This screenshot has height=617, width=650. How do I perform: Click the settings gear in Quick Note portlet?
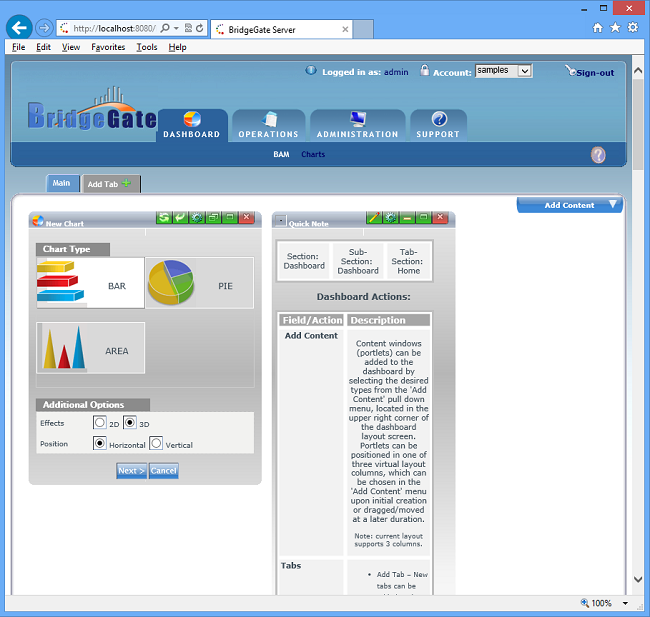click(x=390, y=217)
